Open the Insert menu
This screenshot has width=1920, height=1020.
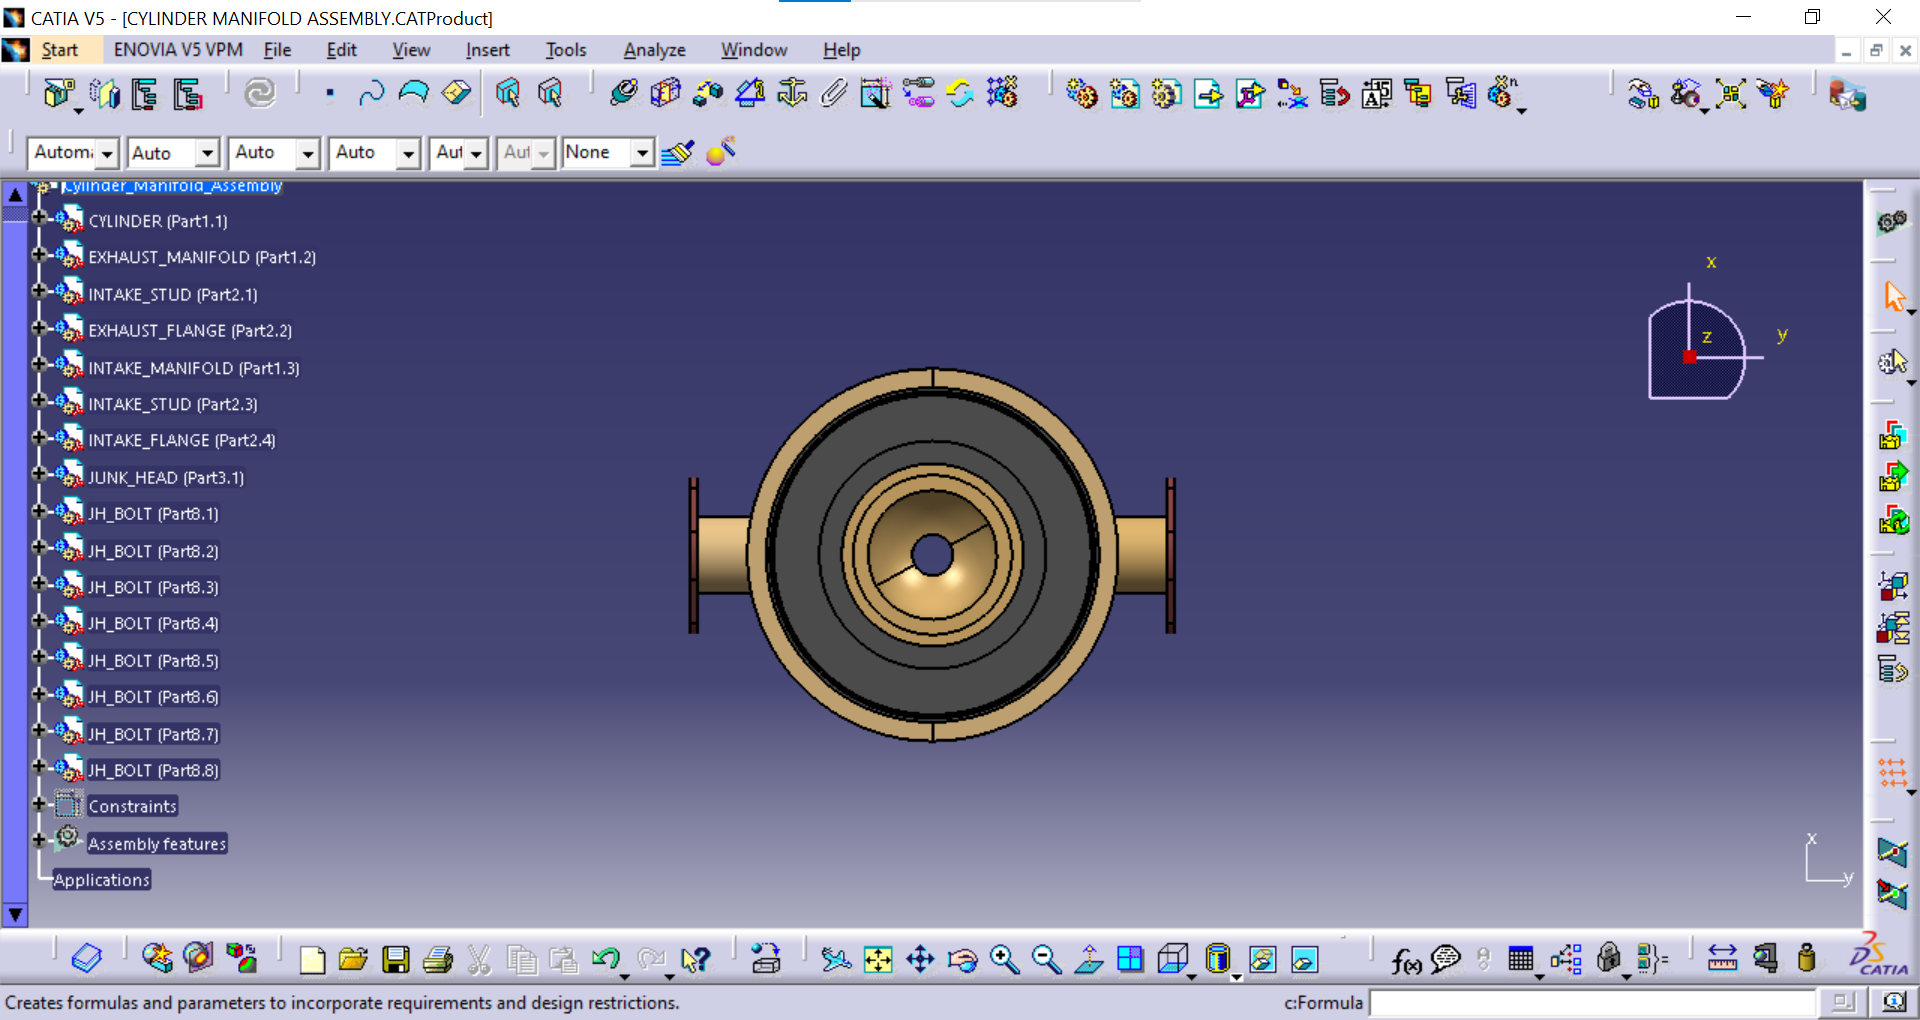(487, 50)
